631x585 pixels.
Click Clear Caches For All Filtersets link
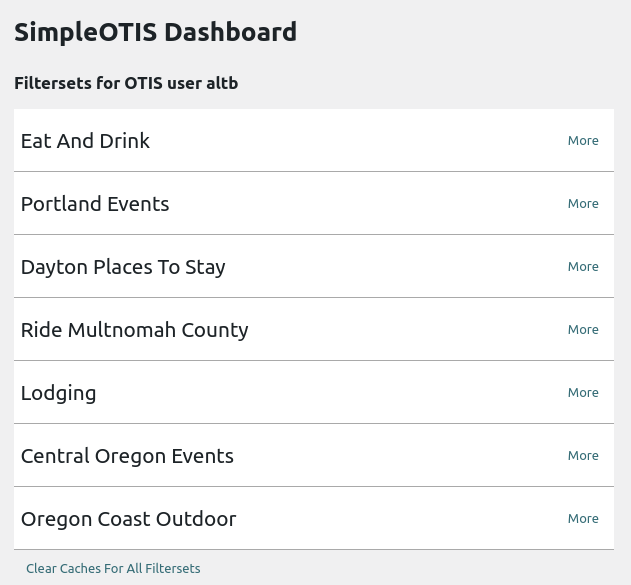(113, 568)
